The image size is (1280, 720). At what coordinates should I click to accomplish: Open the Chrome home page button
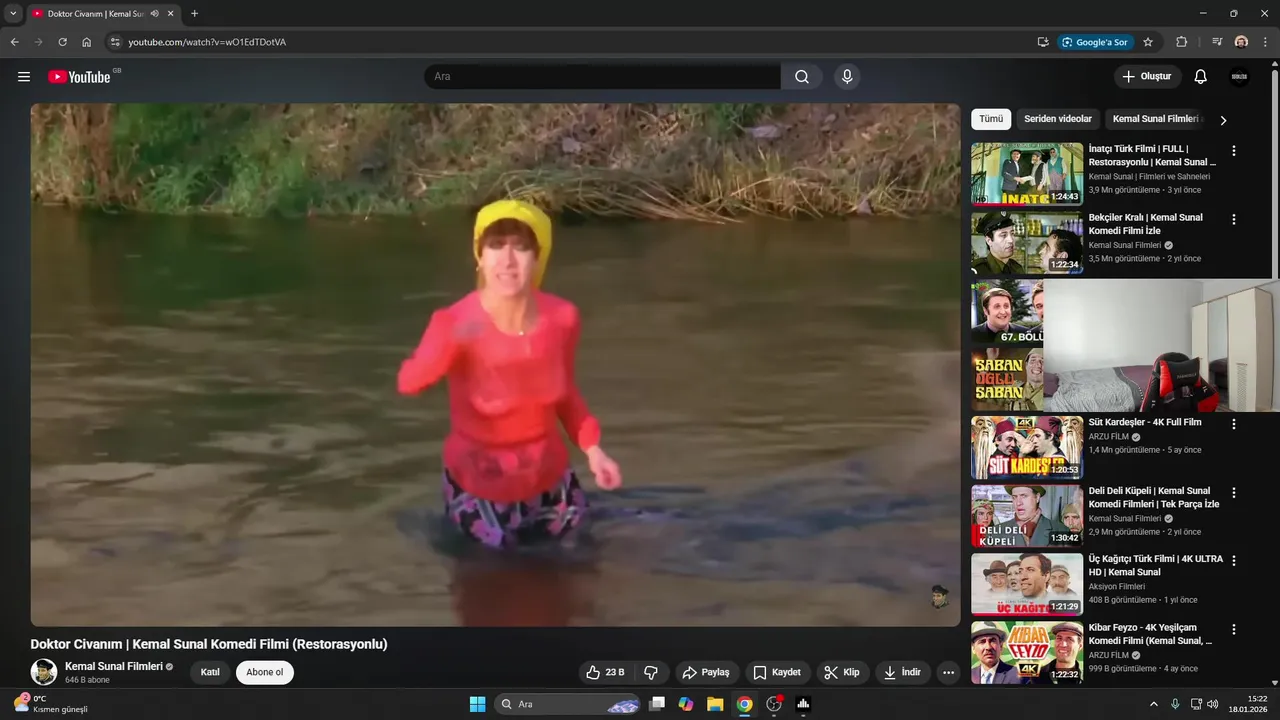[87, 42]
